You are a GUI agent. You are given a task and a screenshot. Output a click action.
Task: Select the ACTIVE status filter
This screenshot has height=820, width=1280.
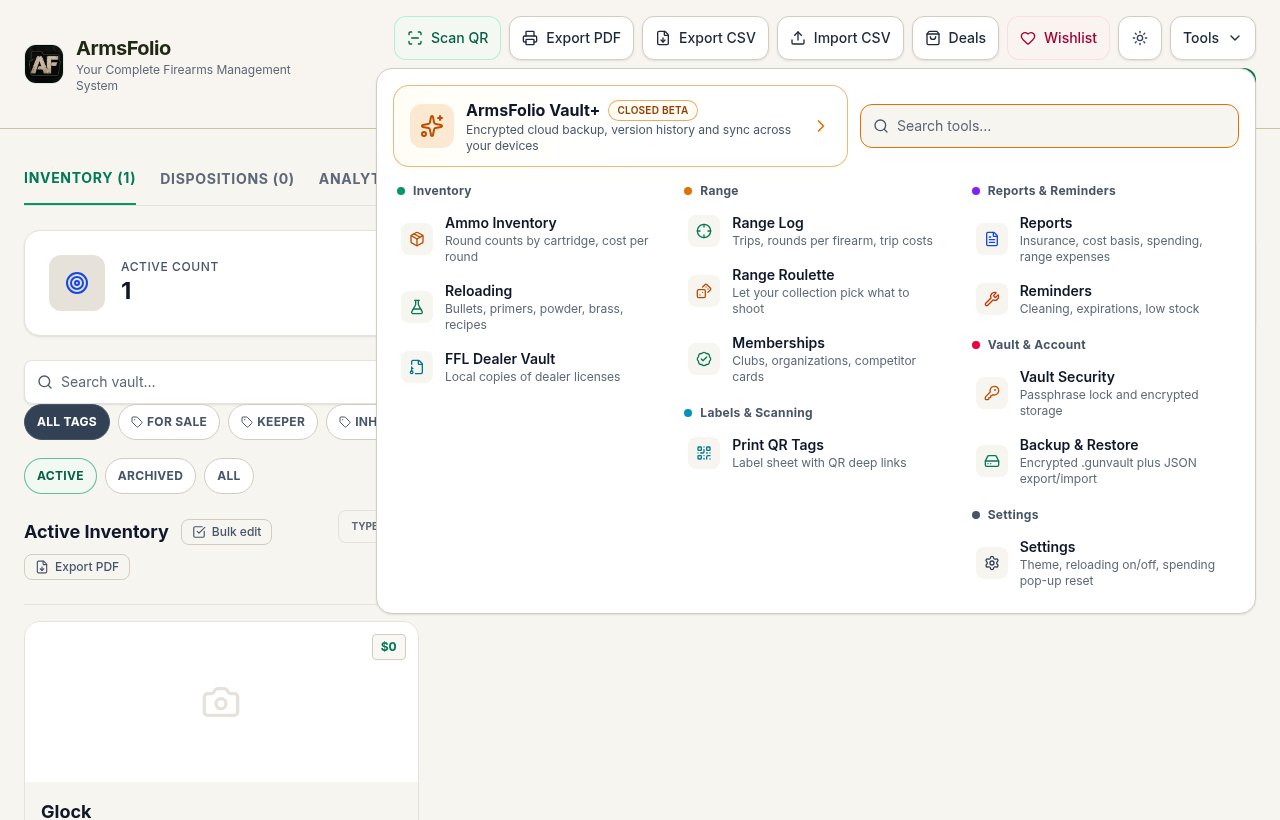point(60,476)
